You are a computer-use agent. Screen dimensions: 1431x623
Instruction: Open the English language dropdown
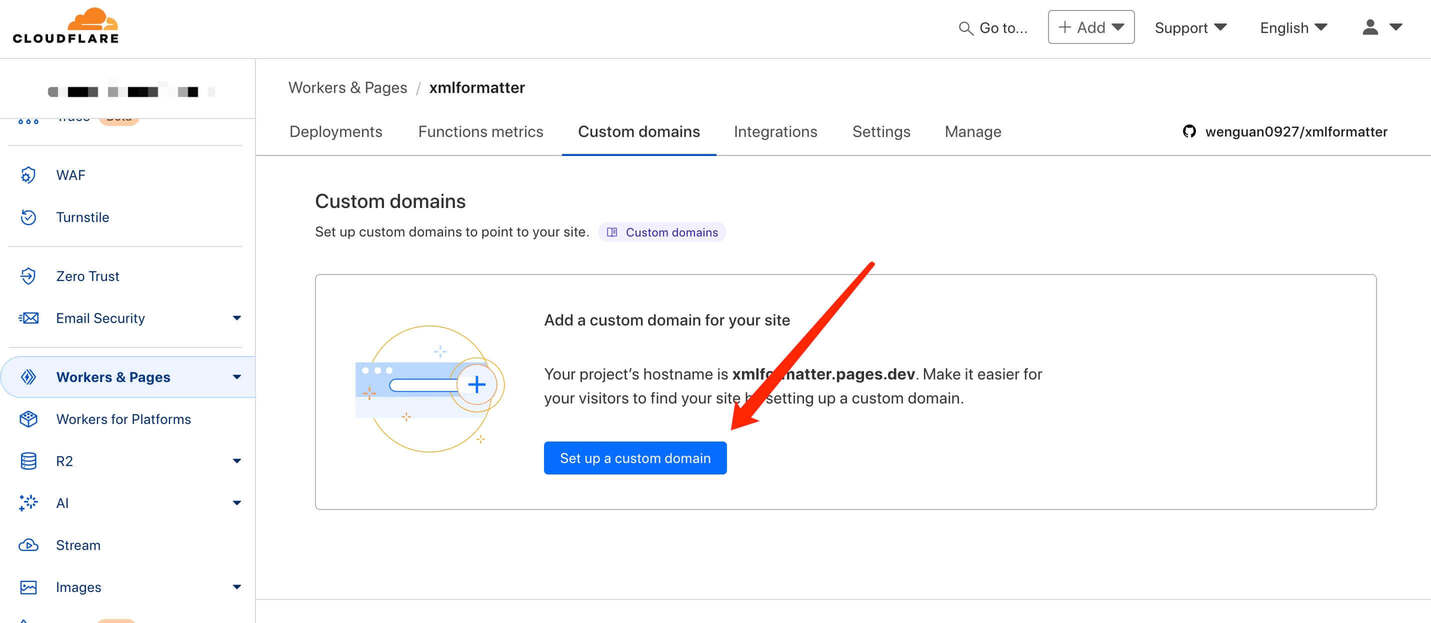click(1292, 27)
